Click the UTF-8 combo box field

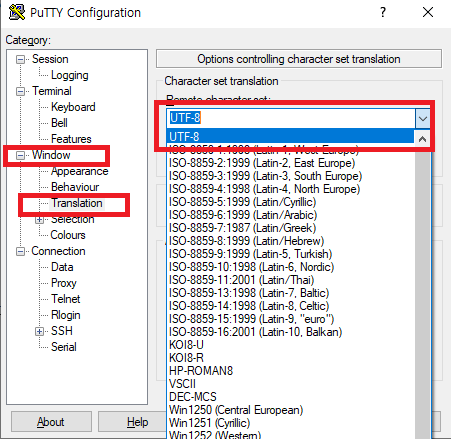point(291,118)
